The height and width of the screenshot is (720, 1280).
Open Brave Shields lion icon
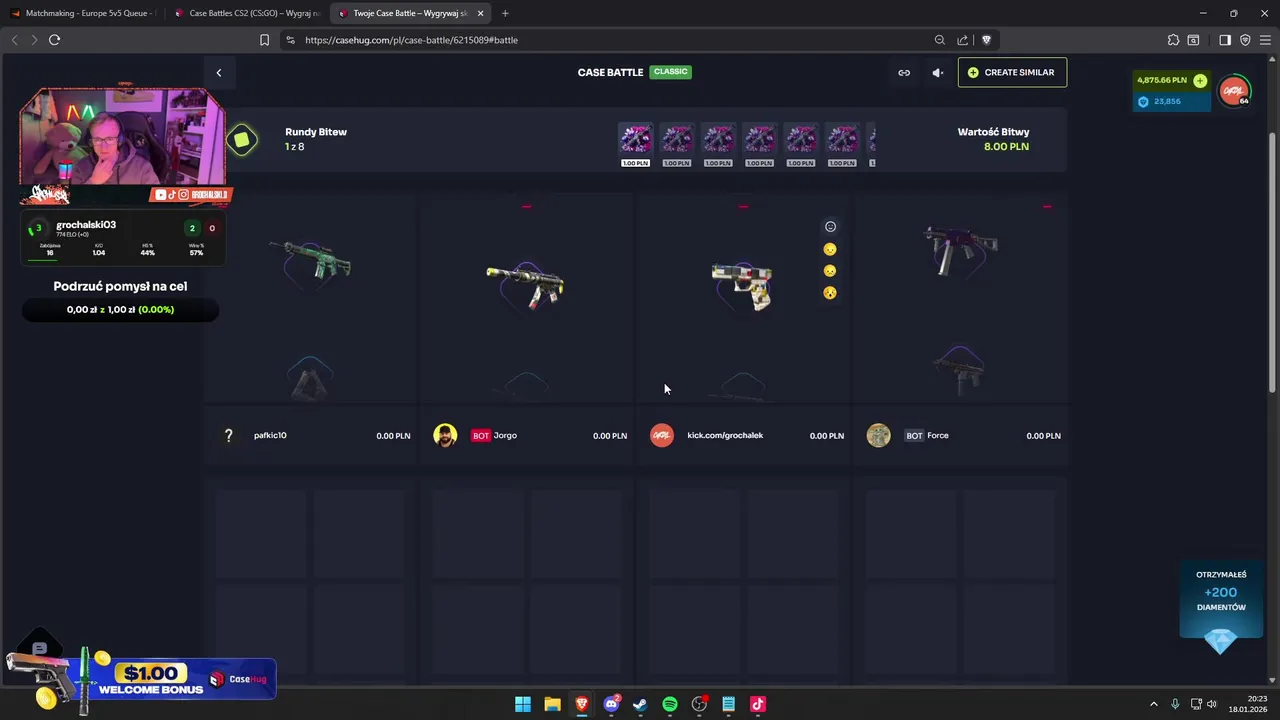click(x=986, y=40)
